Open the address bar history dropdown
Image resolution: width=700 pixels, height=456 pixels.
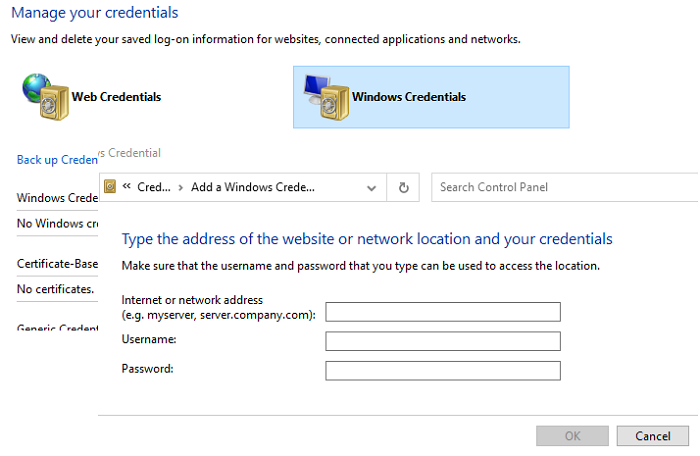tap(372, 187)
